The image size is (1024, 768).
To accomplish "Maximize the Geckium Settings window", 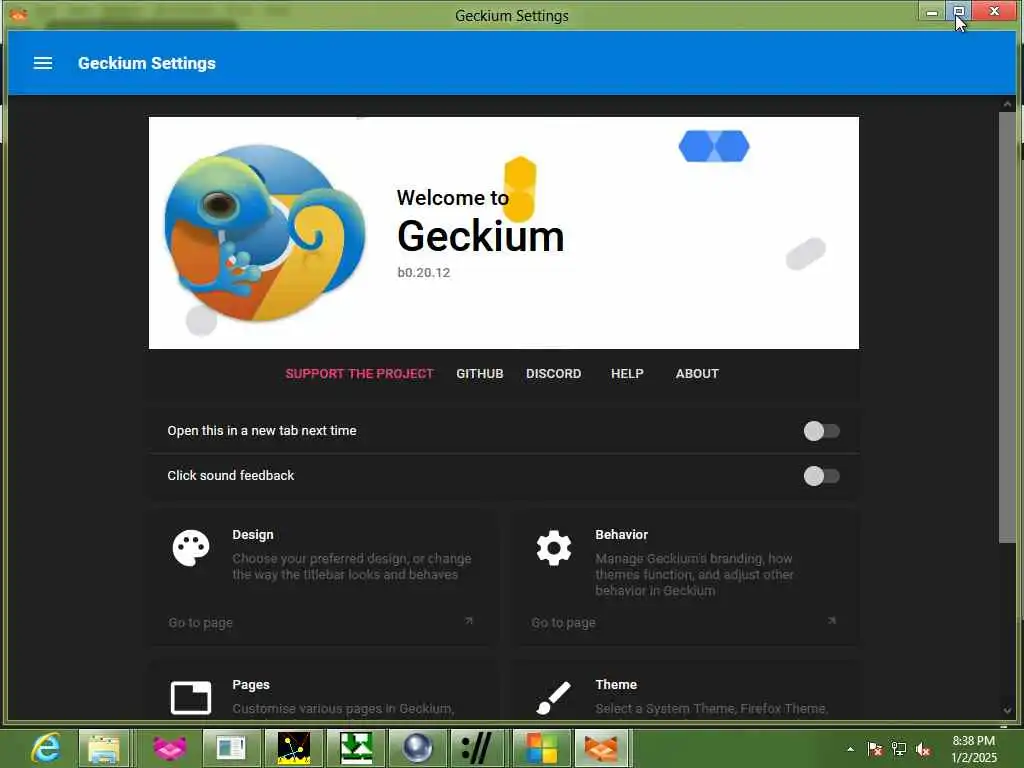I will [959, 12].
